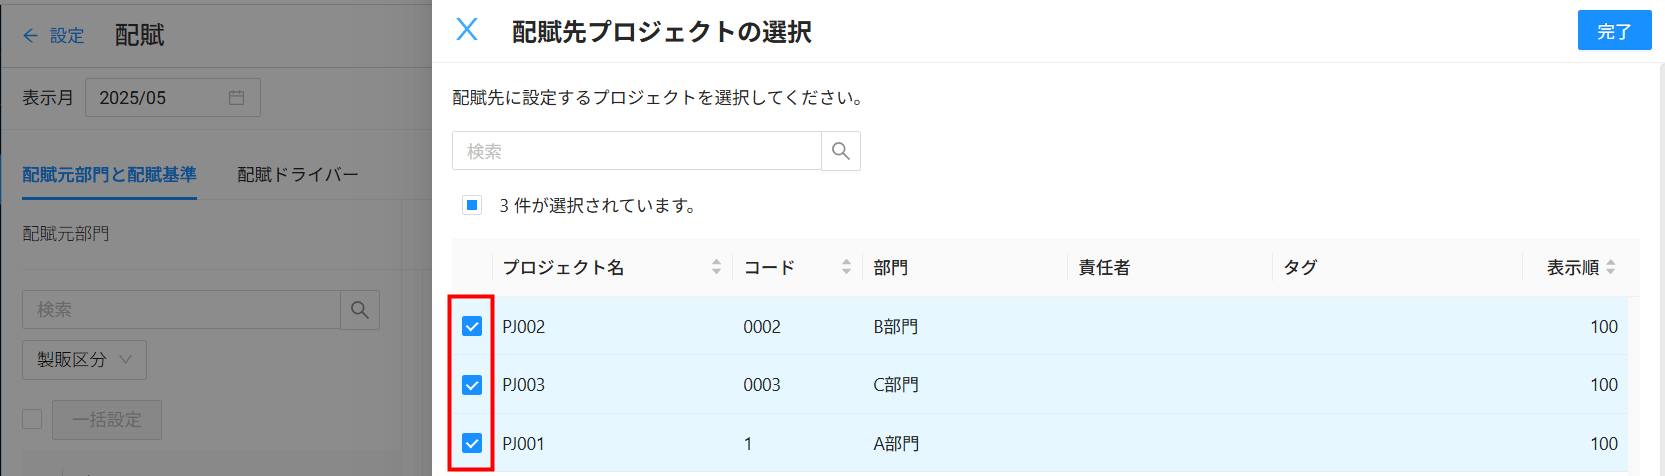This screenshot has height=476, width=1665.
Task: Click the back arrow next to 設定
Action: (x=30, y=36)
